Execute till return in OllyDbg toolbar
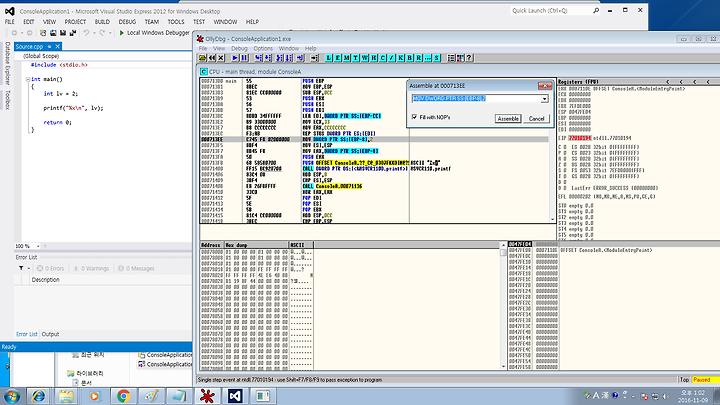720x405 pixels. coord(300,58)
